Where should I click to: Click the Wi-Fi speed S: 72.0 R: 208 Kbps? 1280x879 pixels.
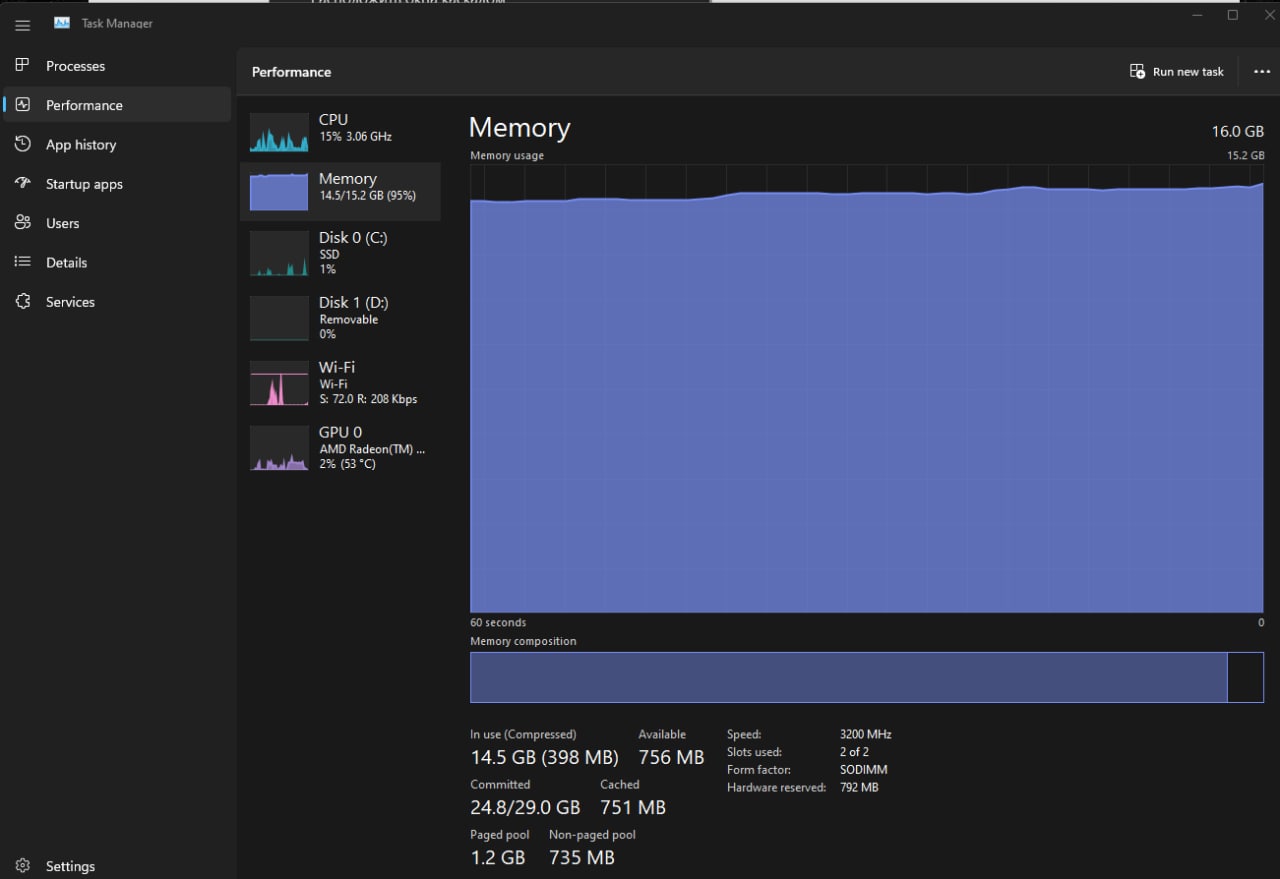click(x=368, y=399)
